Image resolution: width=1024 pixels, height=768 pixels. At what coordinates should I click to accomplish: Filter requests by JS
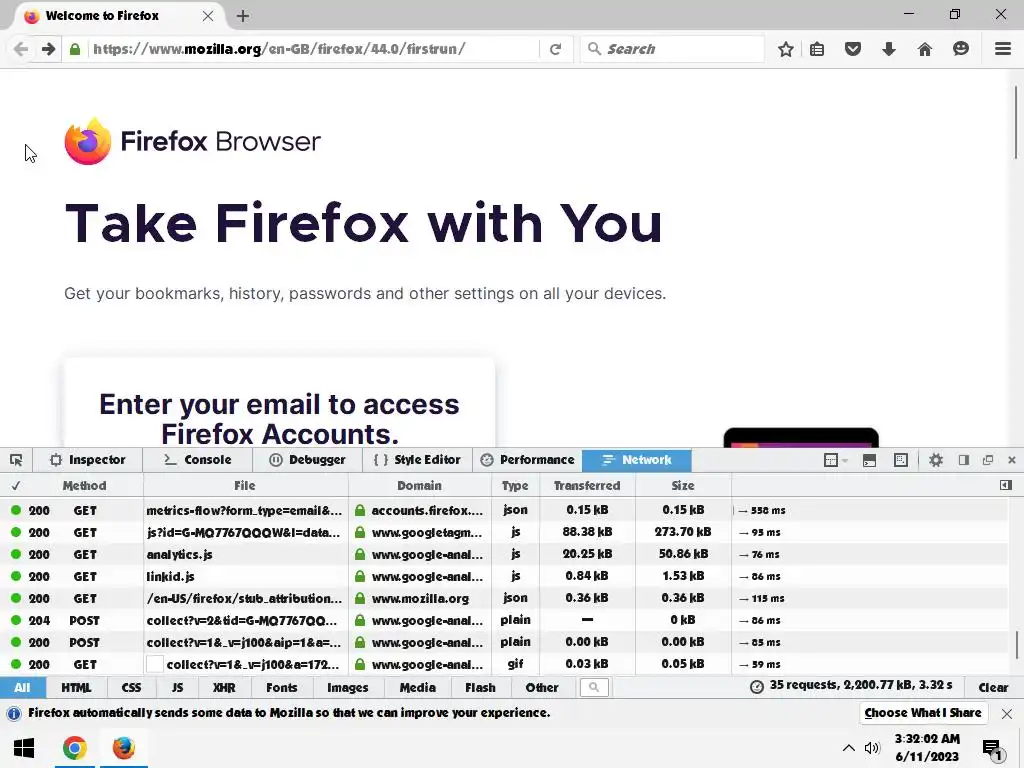tap(177, 688)
